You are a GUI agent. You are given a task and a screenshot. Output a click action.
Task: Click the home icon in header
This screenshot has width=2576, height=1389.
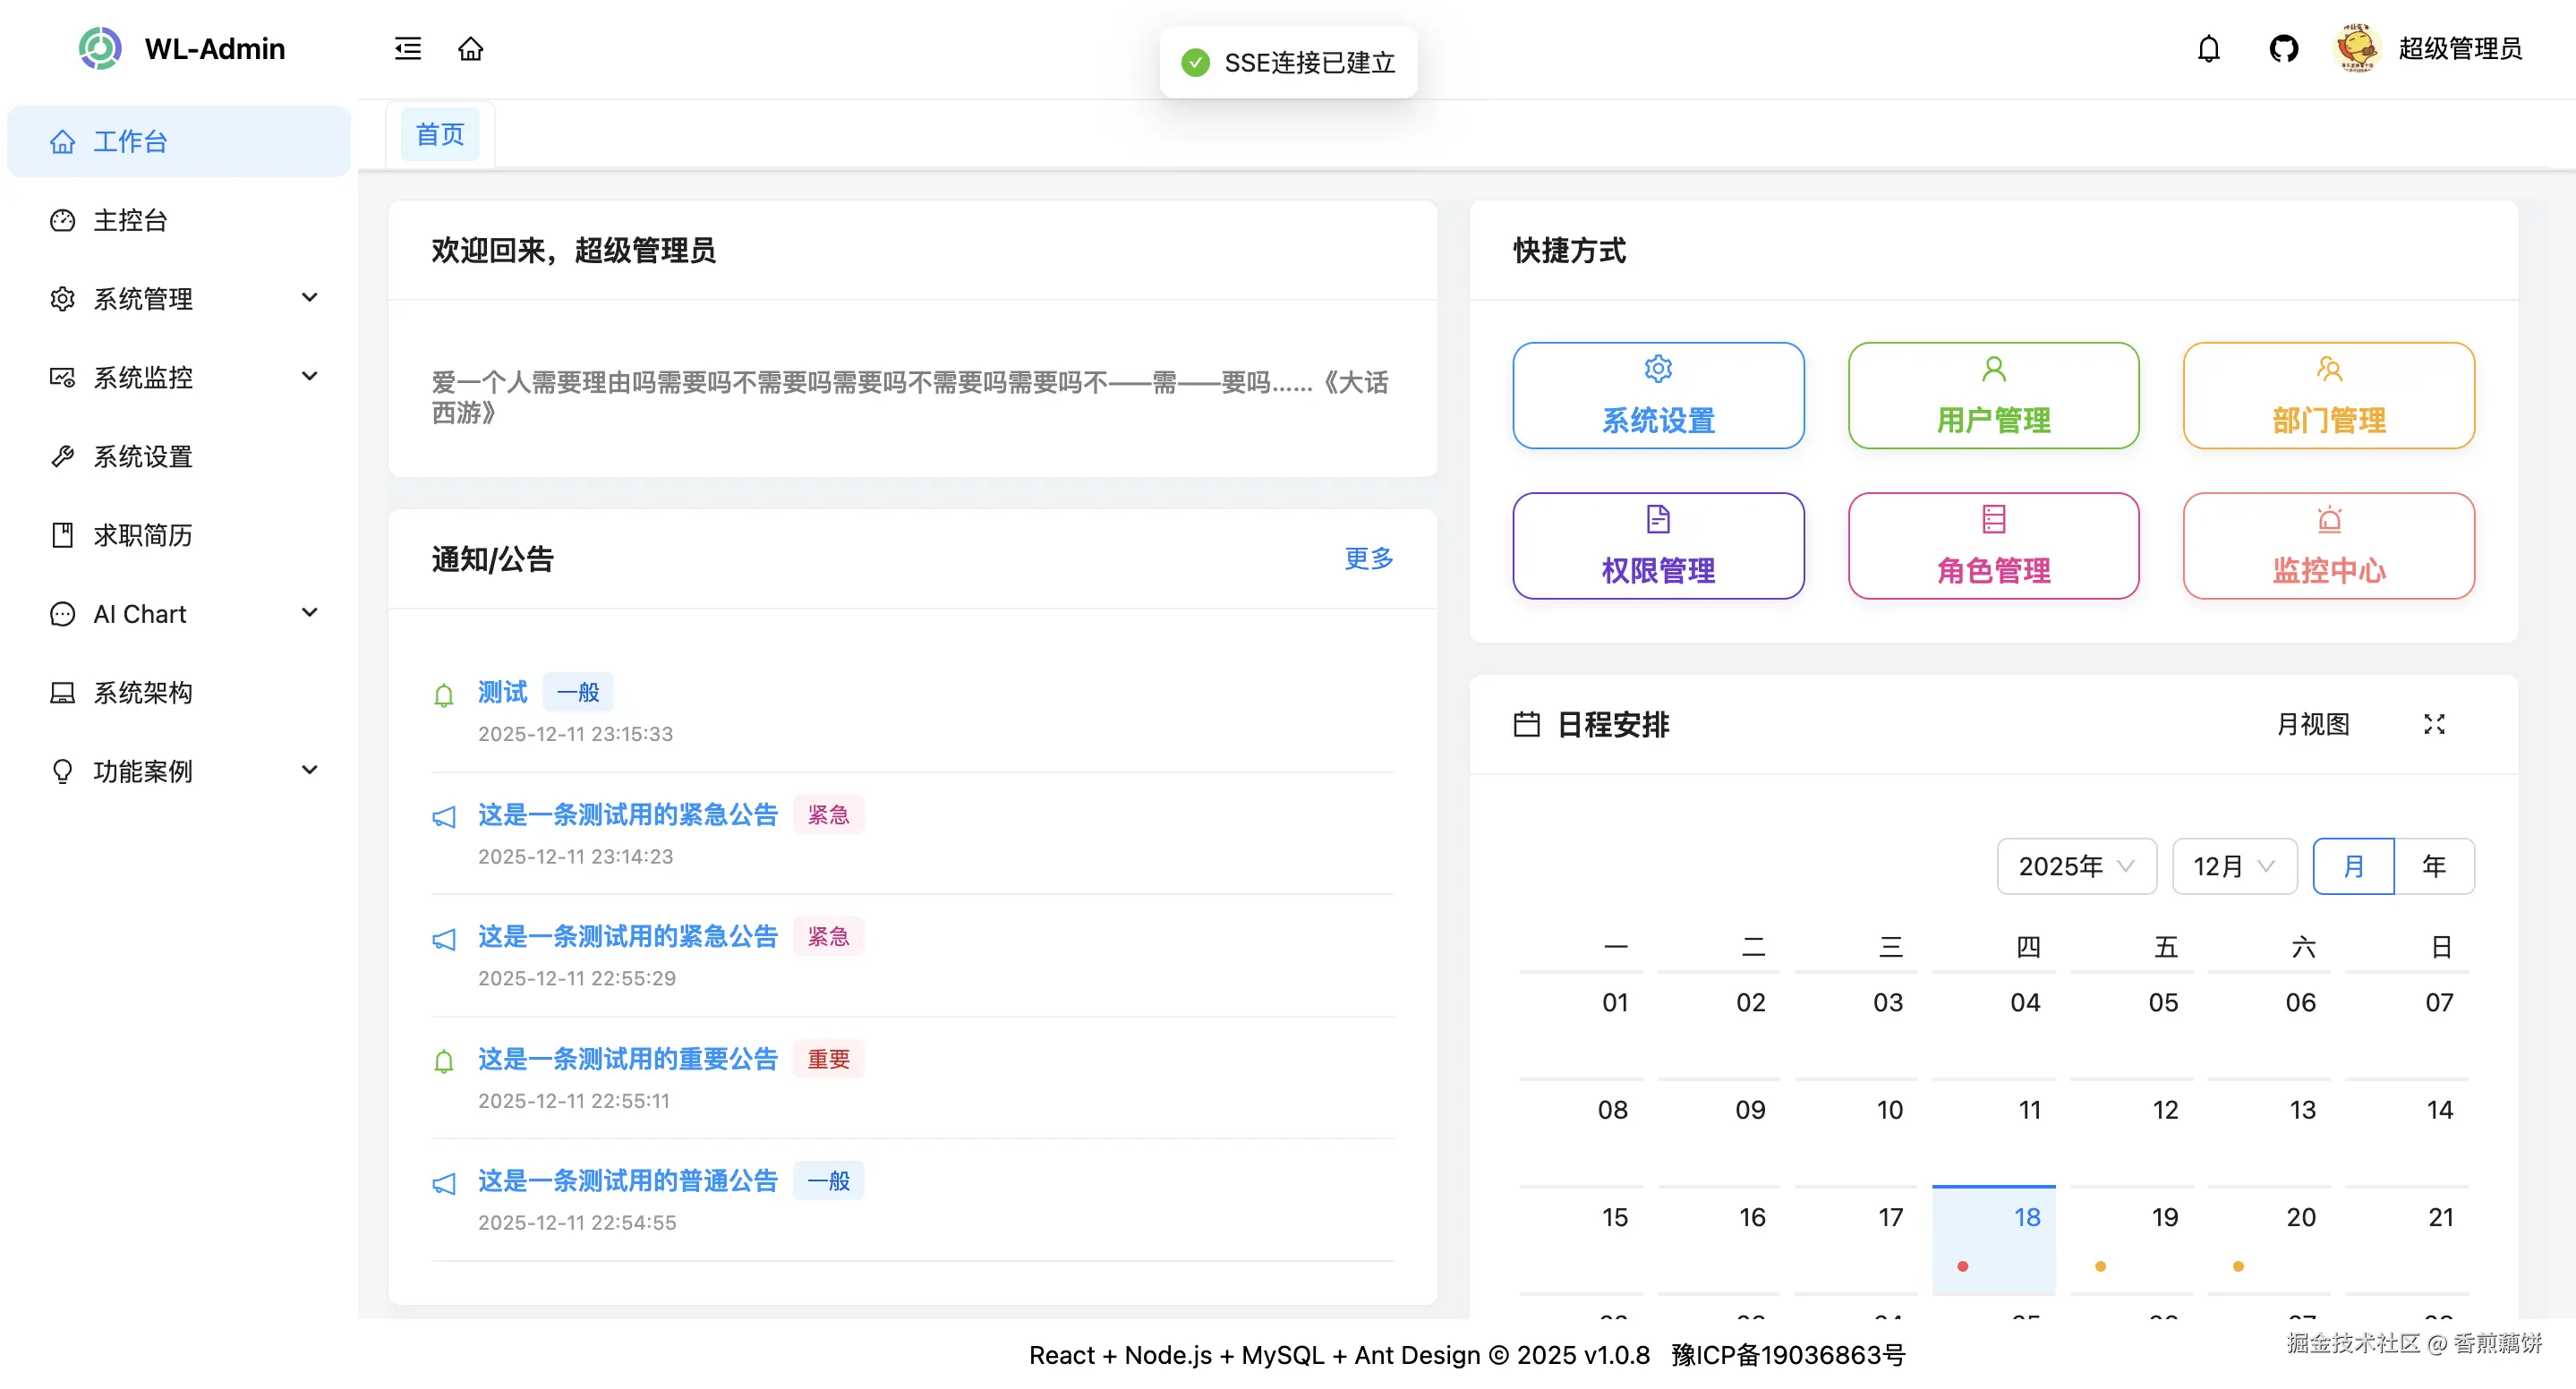tap(471, 48)
